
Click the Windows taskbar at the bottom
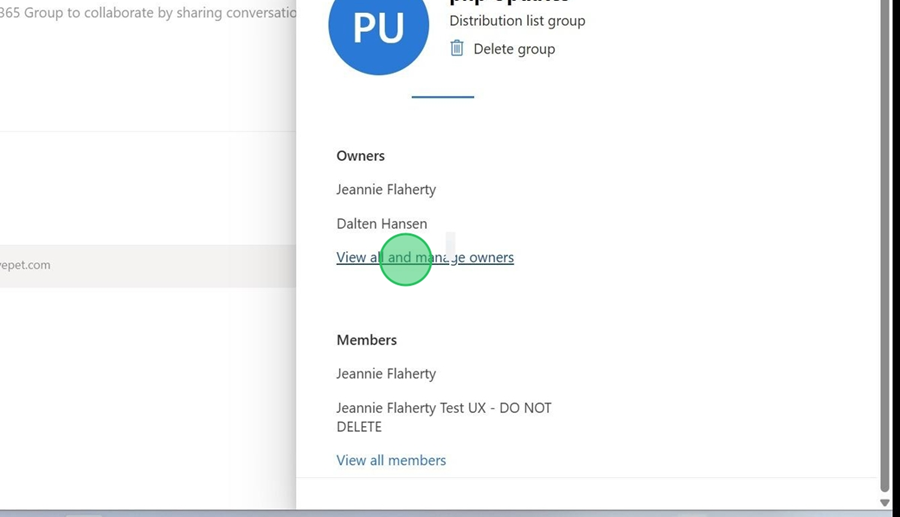pos(450,512)
